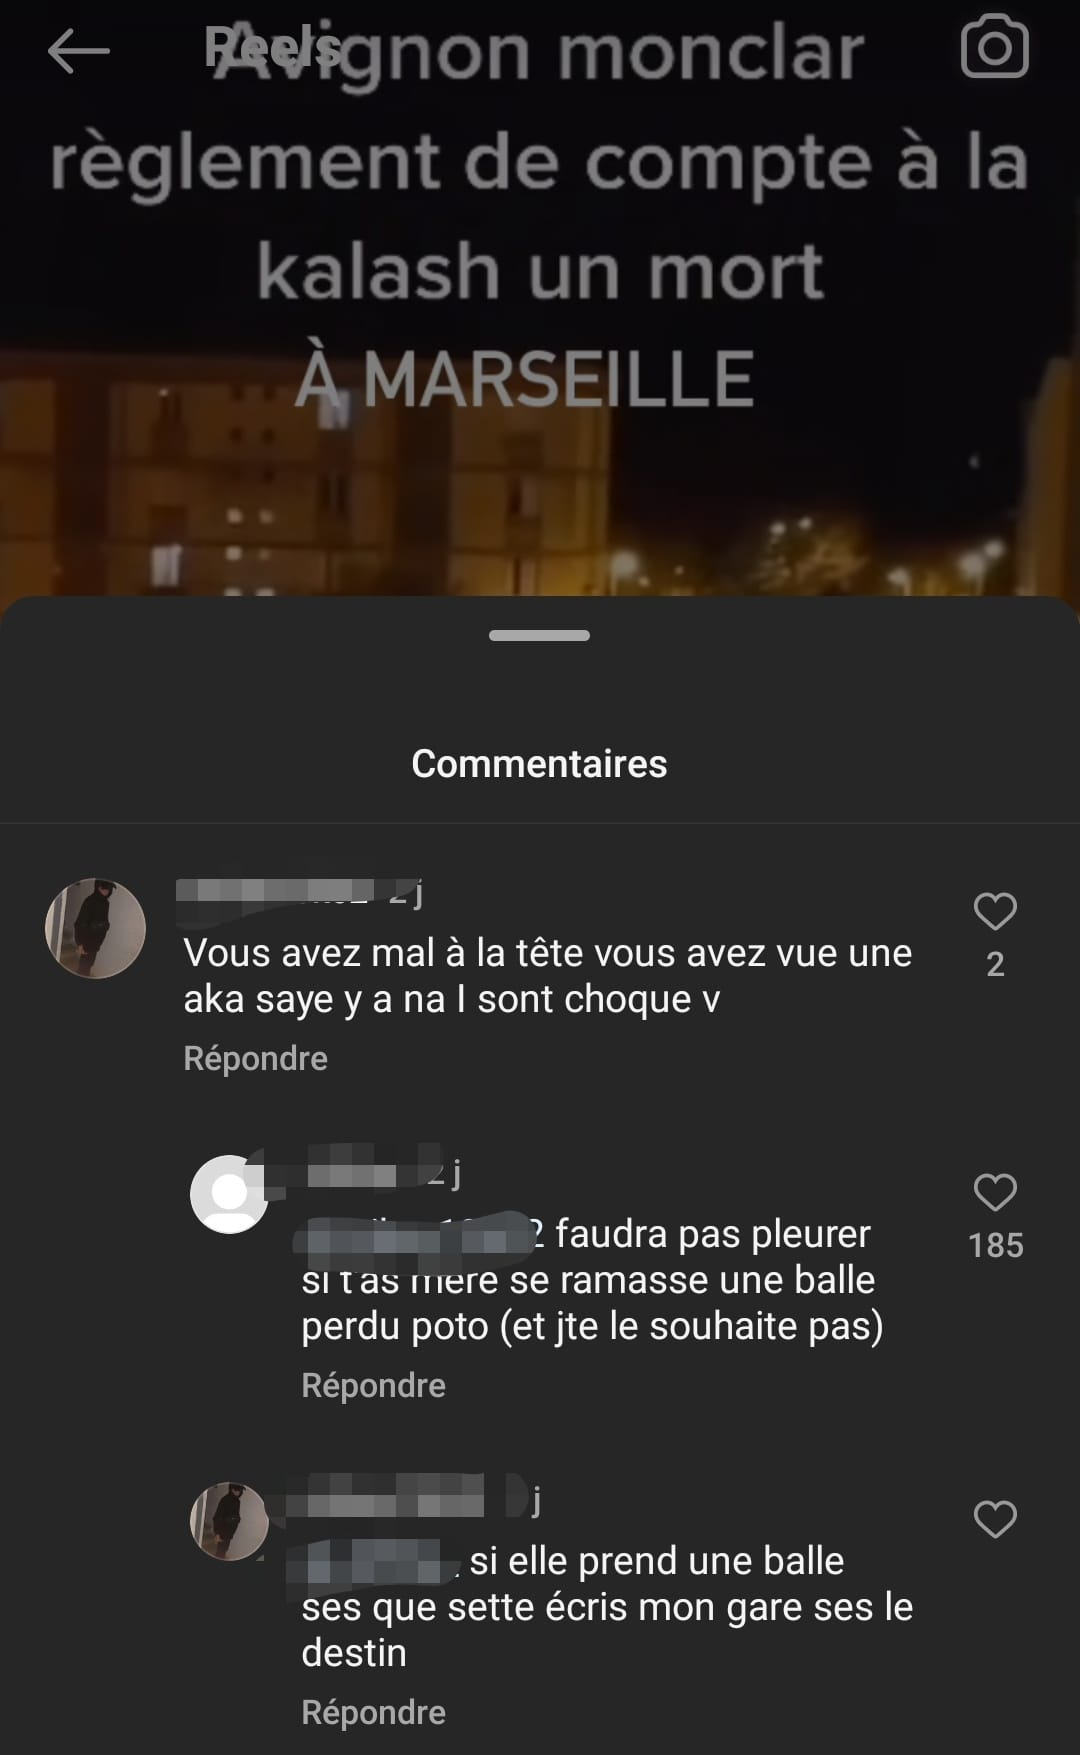1080x1755 pixels.
Task: Tap the Commentaires header
Action: click(x=539, y=764)
